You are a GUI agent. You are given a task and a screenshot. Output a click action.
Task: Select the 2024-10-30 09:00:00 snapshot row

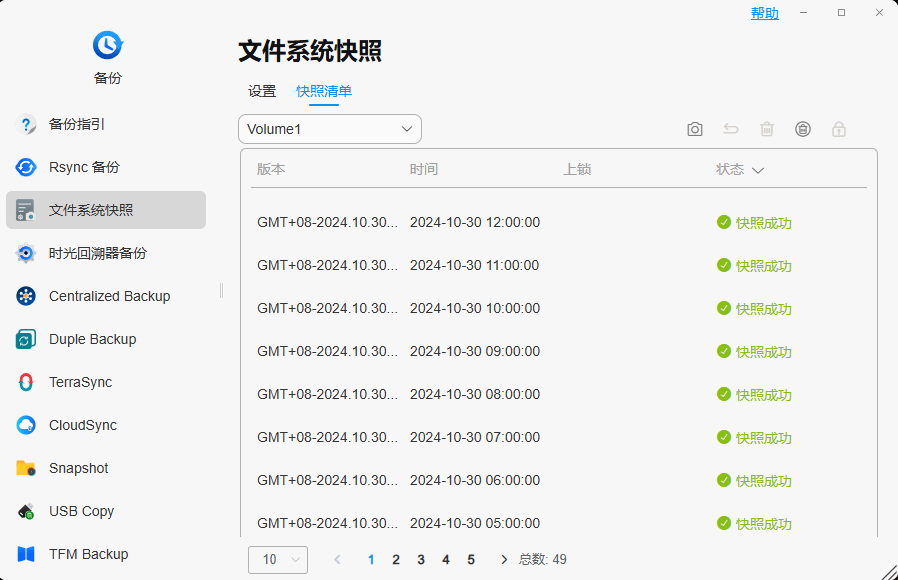click(x=558, y=351)
